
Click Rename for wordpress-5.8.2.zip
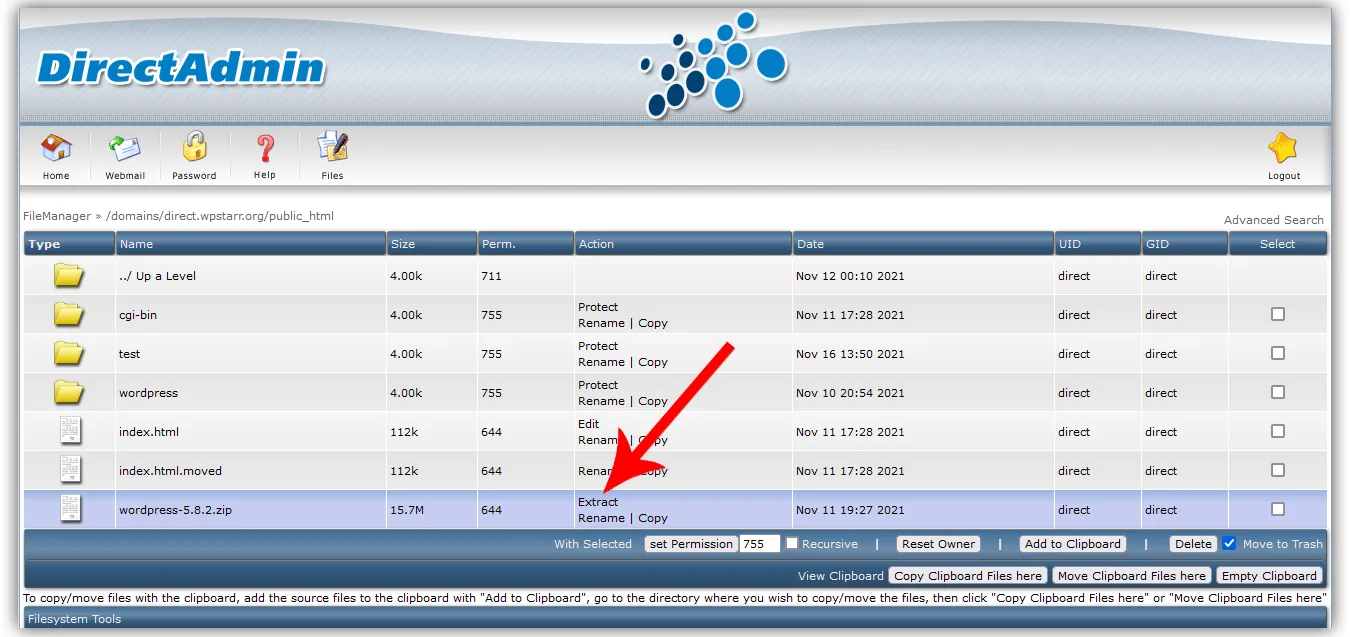coord(601,517)
